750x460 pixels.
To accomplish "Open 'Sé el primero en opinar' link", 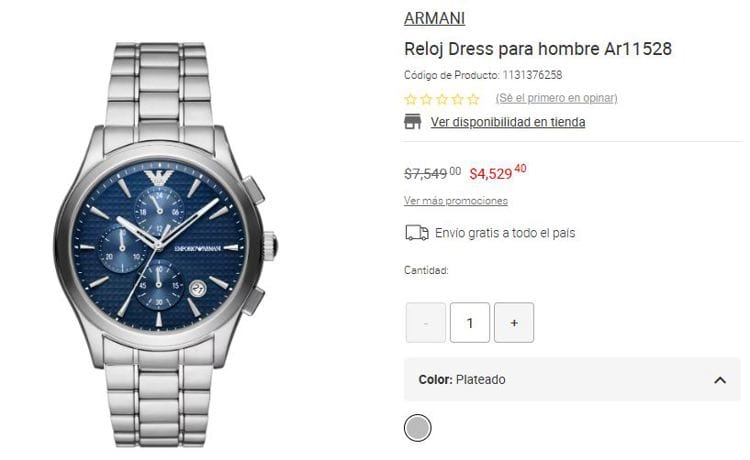I will click(556, 98).
